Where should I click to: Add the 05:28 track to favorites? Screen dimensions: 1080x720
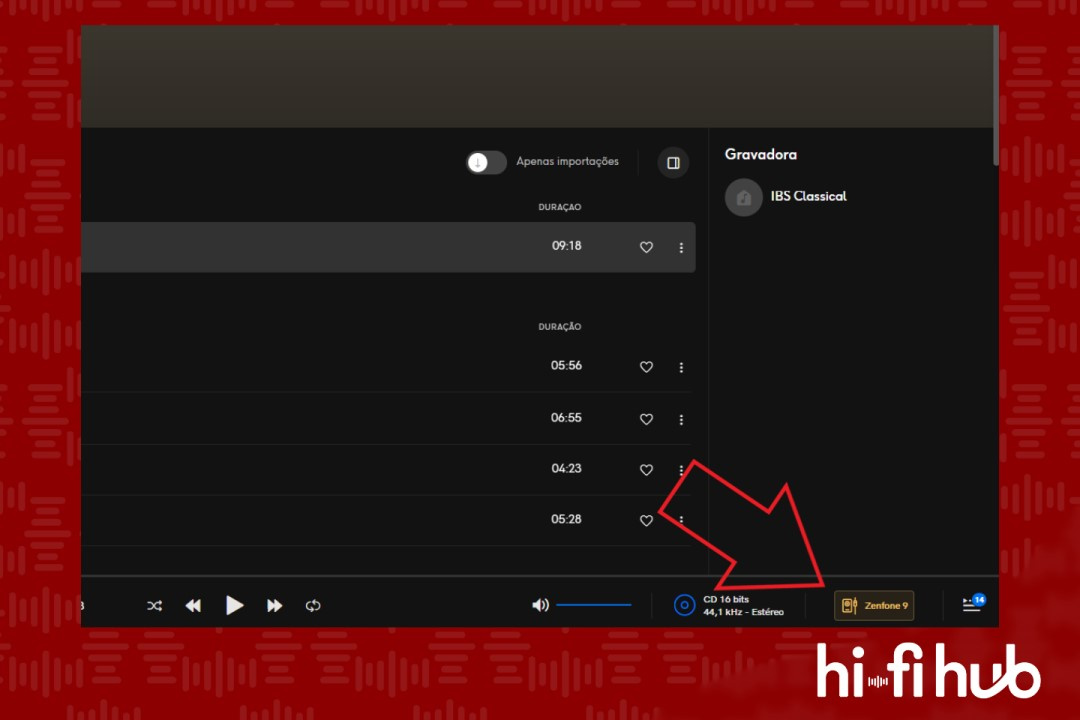coord(646,520)
